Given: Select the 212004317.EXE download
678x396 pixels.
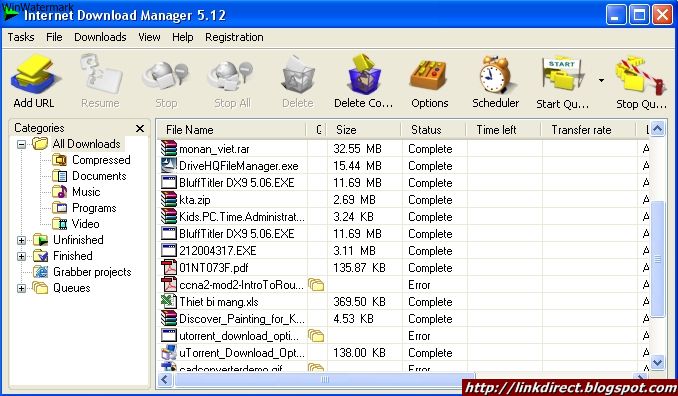Looking at the screenshot, I should [x=217, y=251].
